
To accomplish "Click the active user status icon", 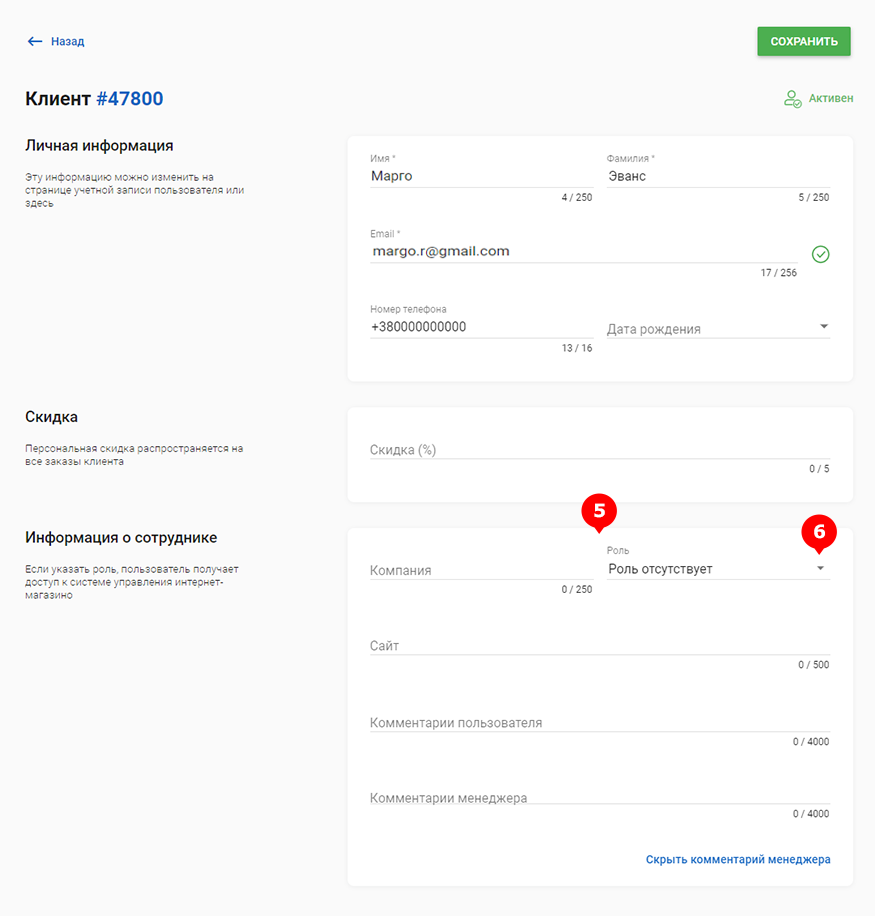I will pos(792,99).
